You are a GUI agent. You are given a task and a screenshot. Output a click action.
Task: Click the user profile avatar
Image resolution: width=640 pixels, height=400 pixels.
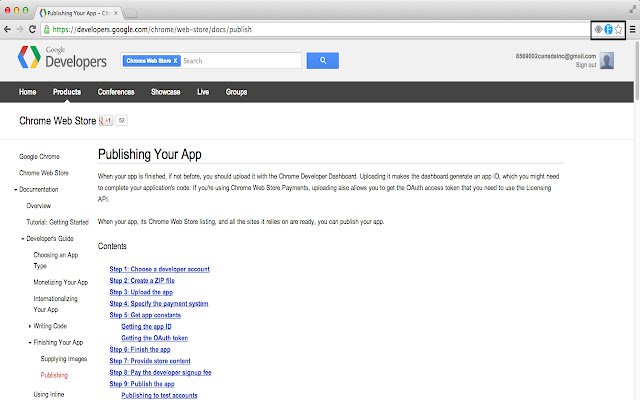[x=607, y=60]
